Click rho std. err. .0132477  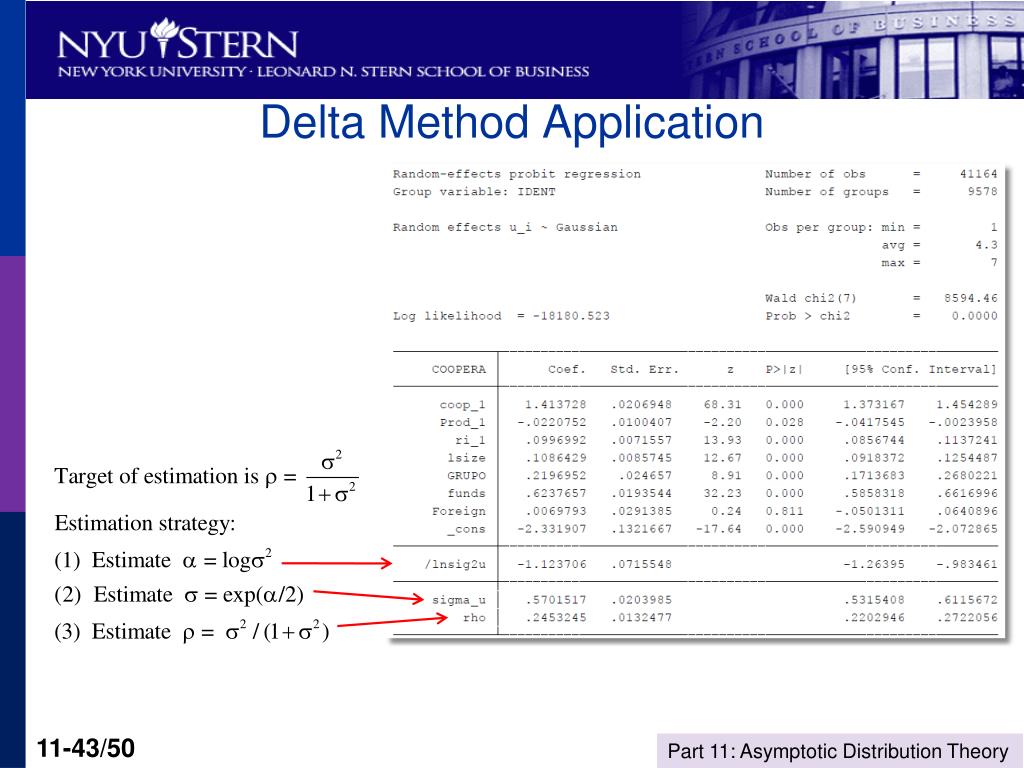641,617
